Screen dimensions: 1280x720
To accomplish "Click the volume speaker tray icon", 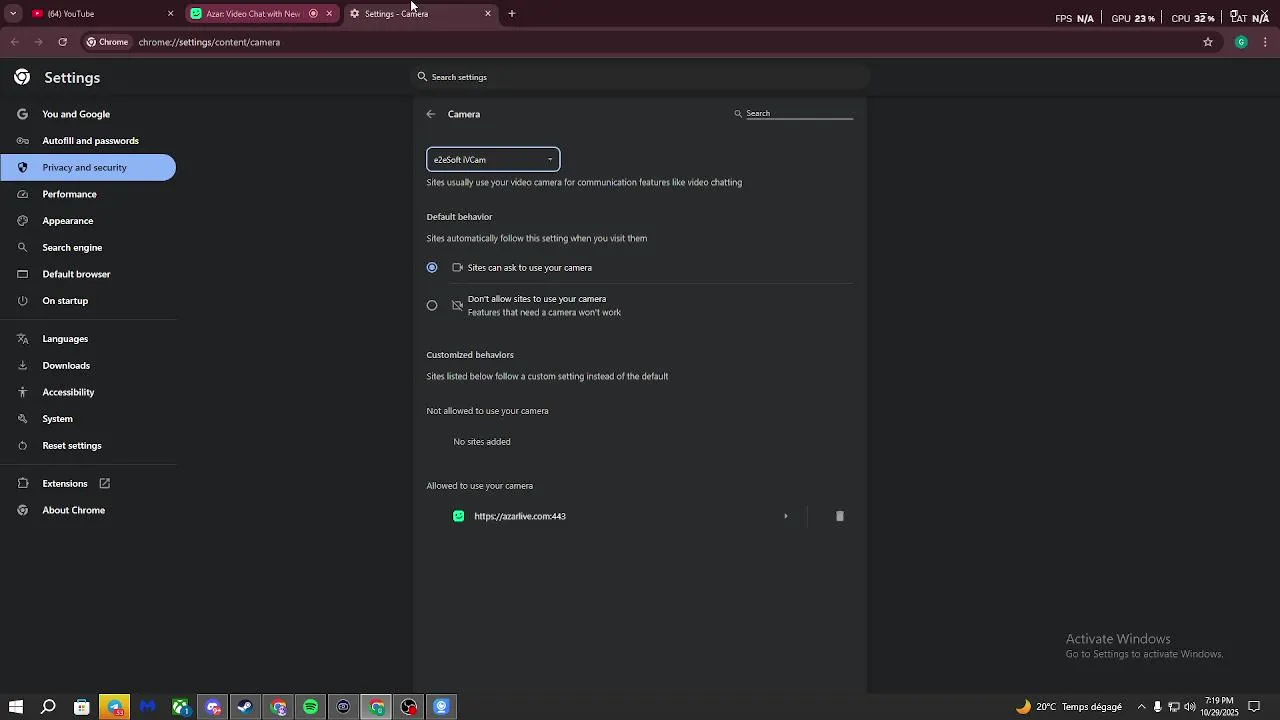I will (1191, 707).
